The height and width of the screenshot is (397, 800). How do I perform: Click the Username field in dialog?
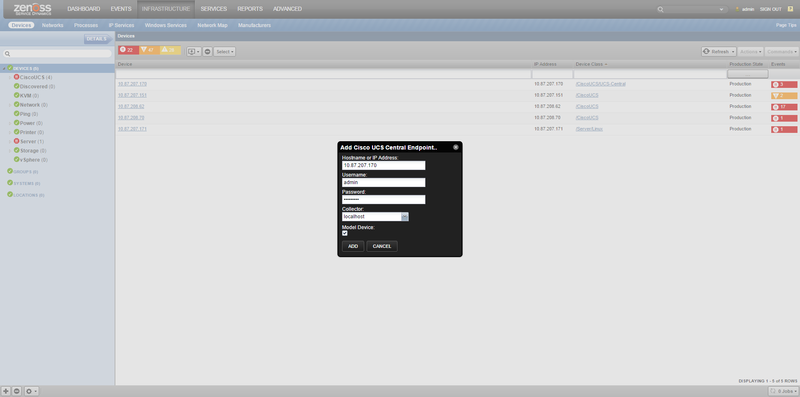tap(384, 183)
